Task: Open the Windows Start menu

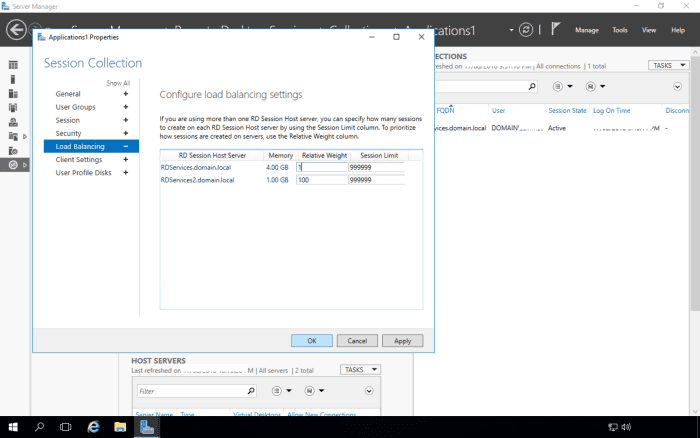Action: [x=13, y=427]
